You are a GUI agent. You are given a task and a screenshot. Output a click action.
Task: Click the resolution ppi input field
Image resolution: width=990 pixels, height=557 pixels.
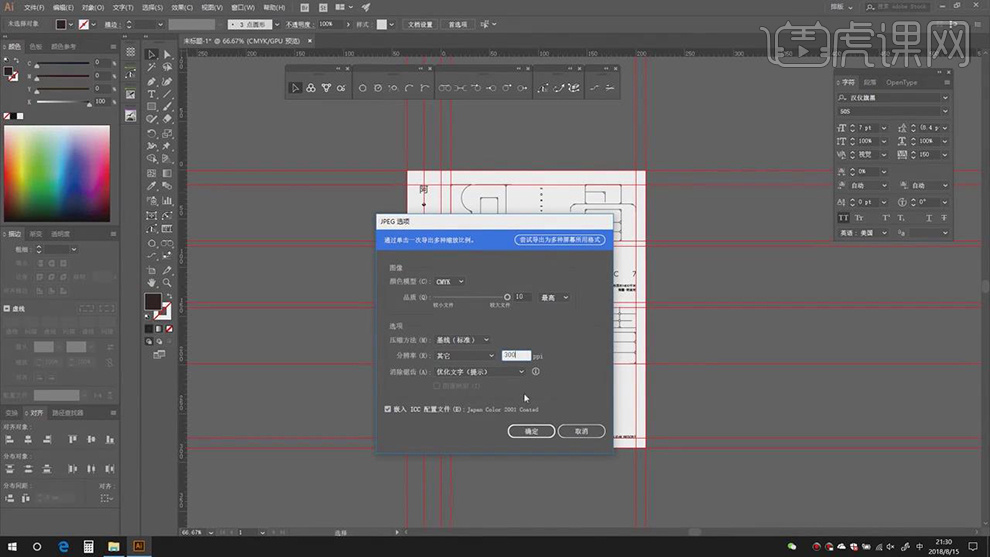click(x=515, y=355)
